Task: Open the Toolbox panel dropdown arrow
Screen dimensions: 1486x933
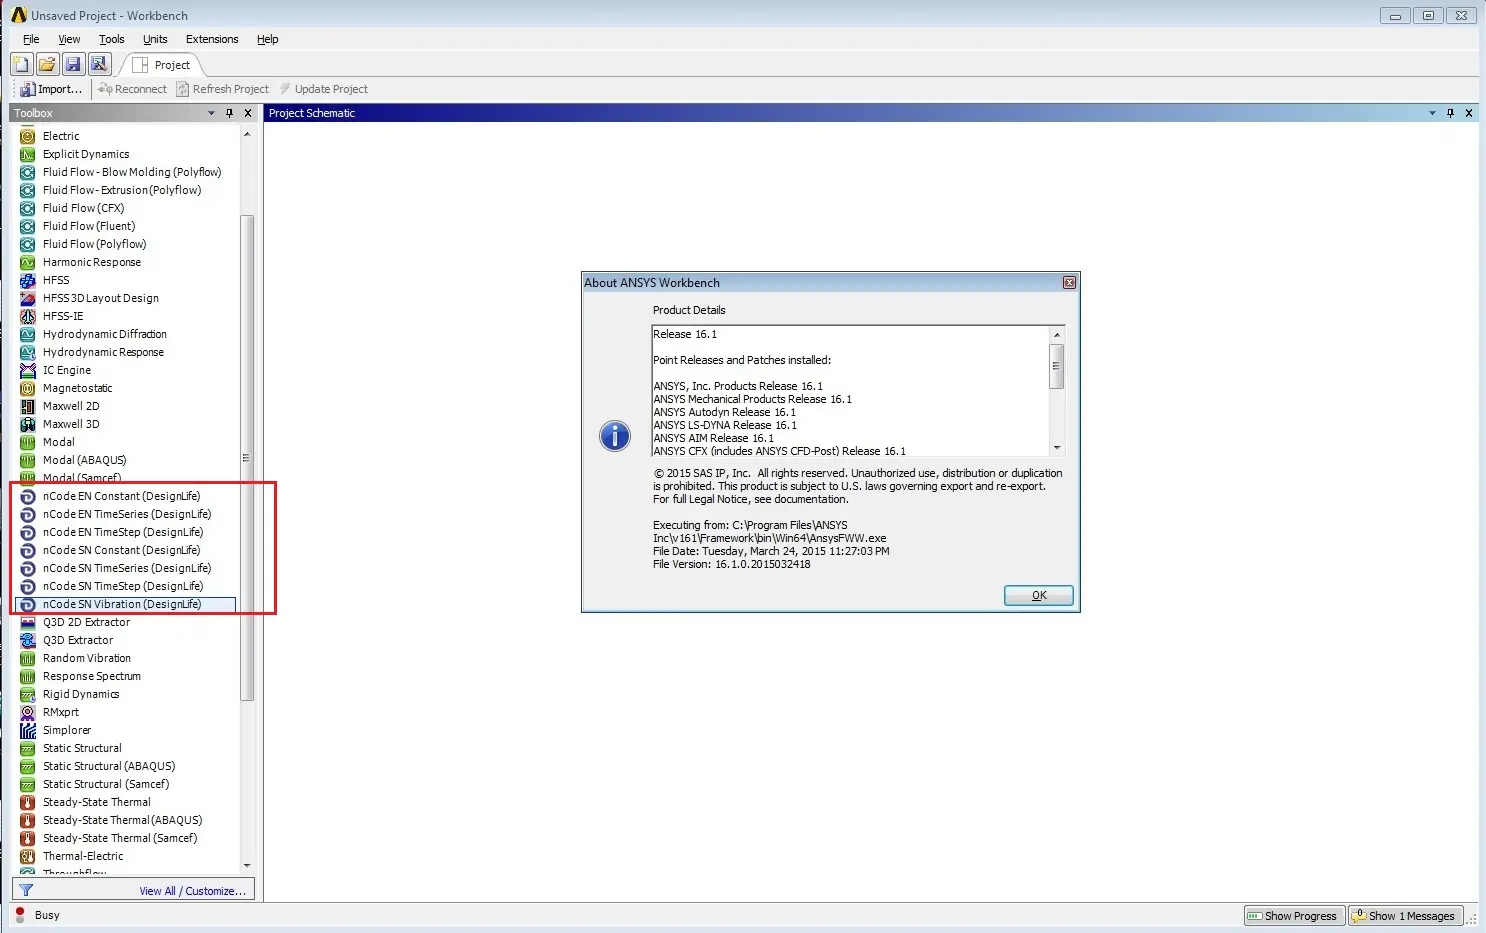Action: (x=211, y=113)
